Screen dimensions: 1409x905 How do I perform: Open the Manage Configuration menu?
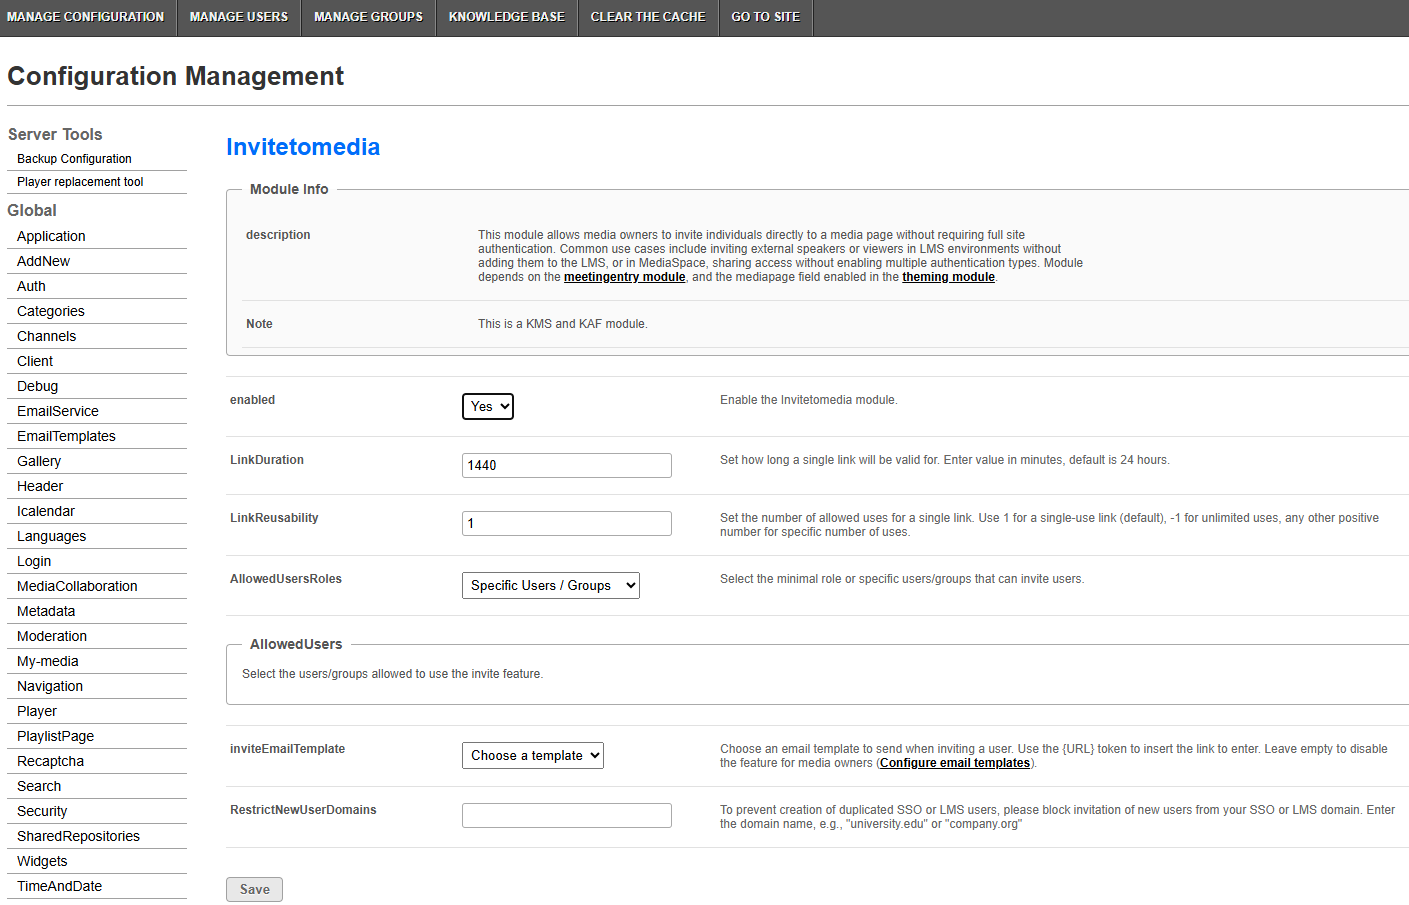[x=86, y=17]
